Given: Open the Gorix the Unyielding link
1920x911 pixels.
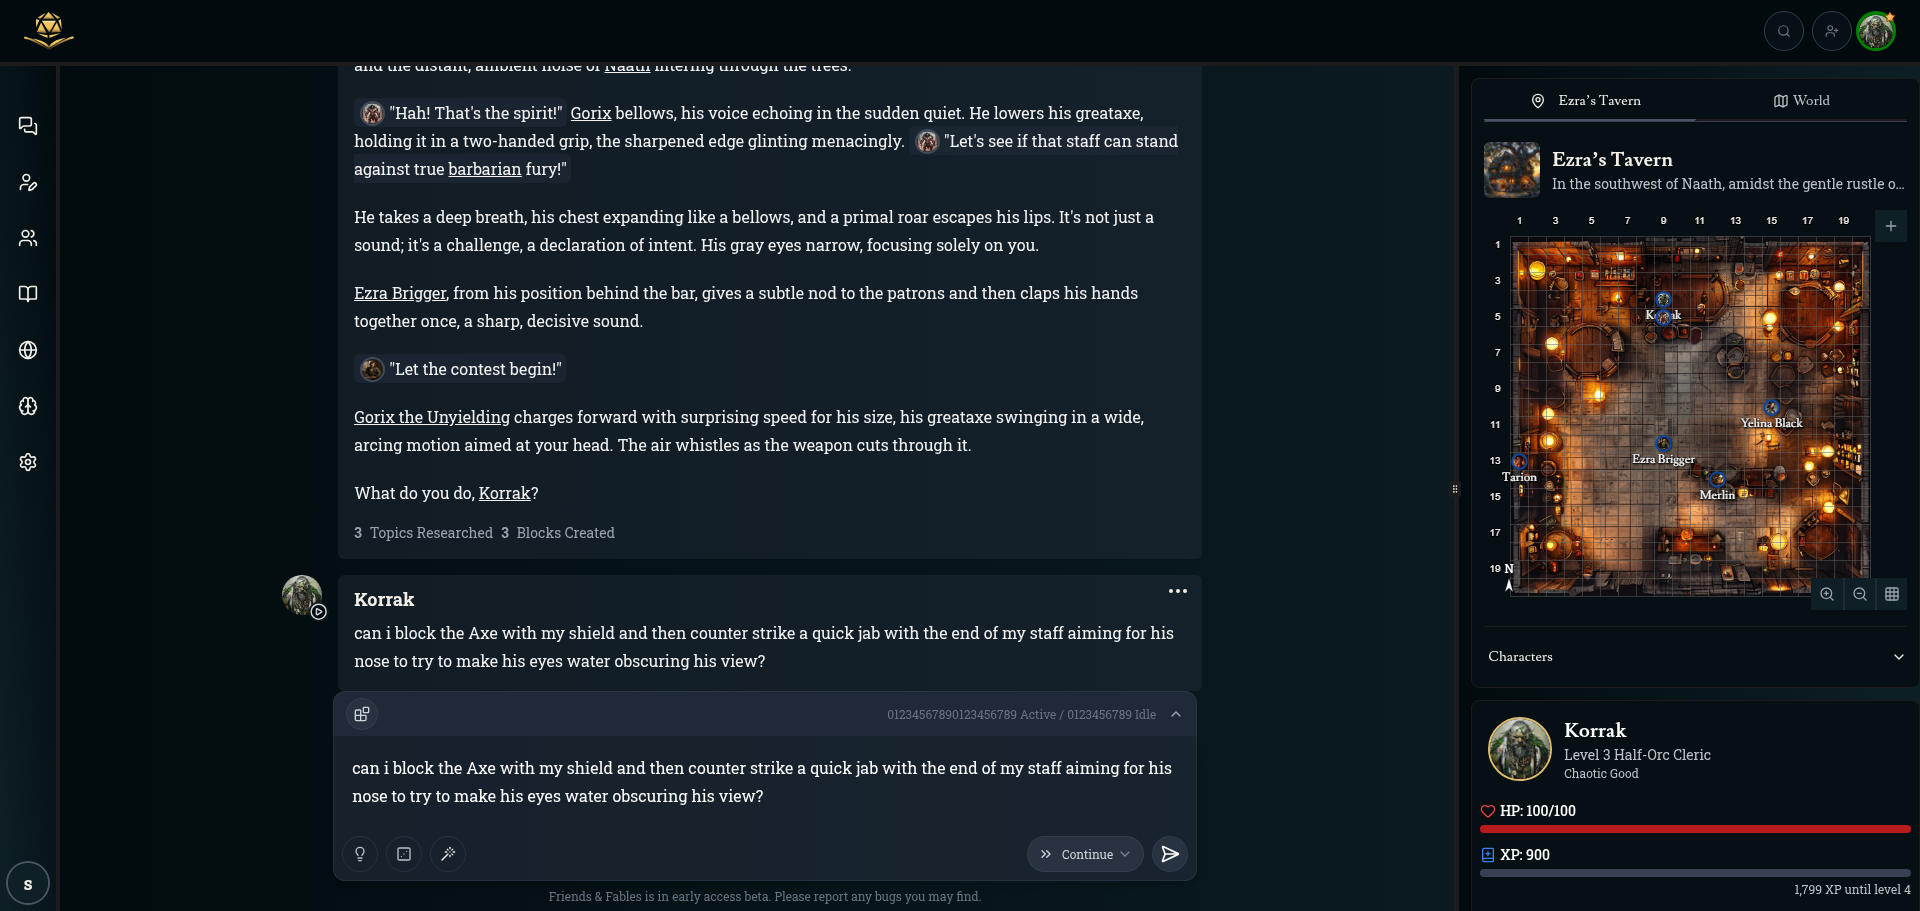Looking at the screenshot, I should tap(432, 417).
